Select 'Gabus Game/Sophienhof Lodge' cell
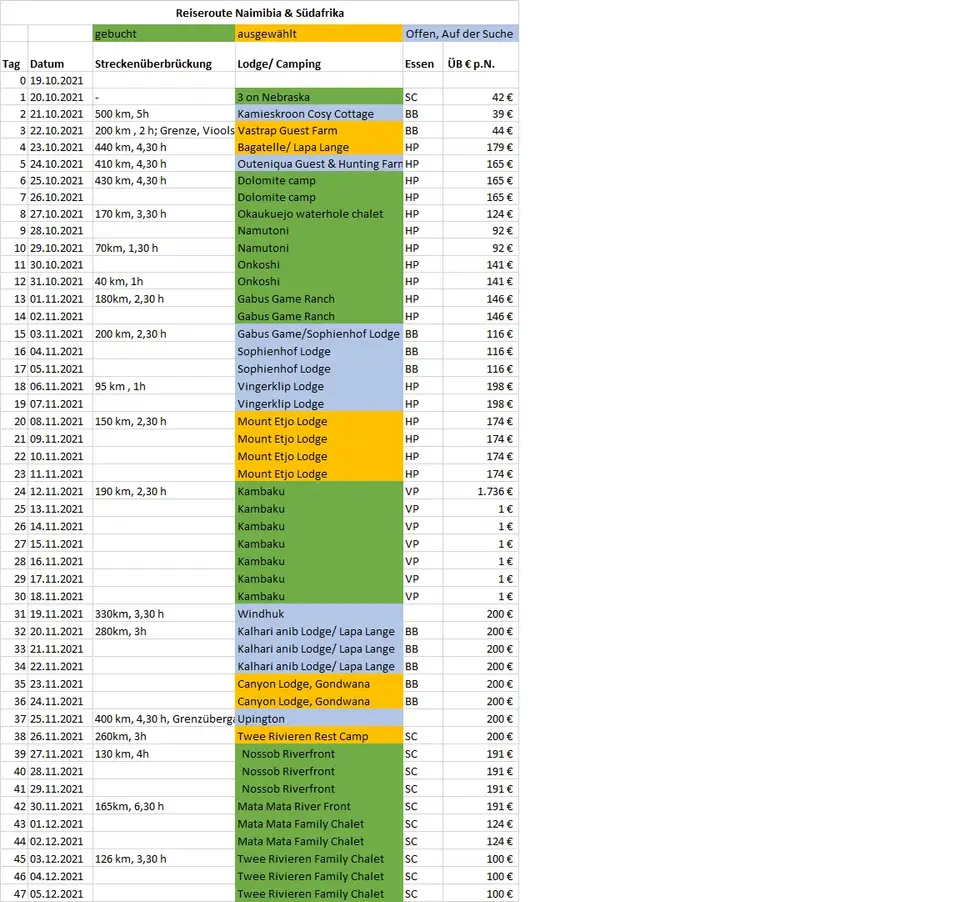The width and height of the screenshot is (960, 902). tap(319, 334)
